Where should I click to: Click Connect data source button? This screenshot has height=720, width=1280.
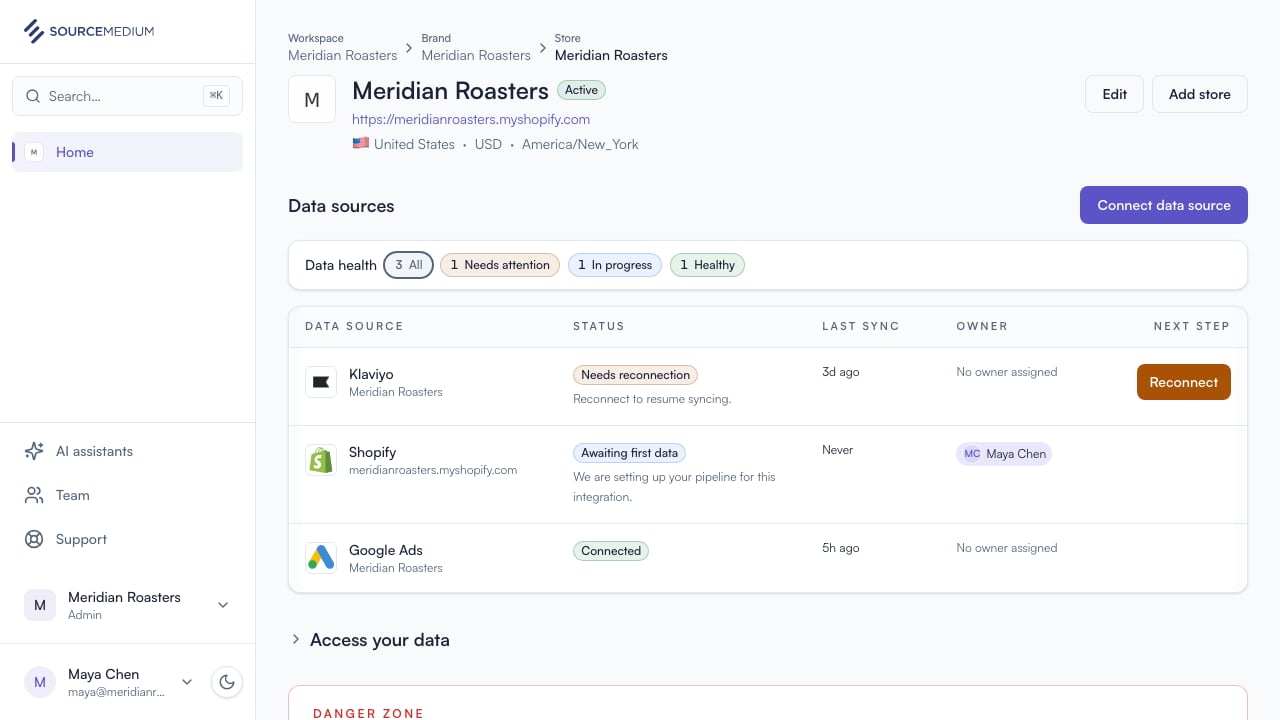pos(1164,205)
